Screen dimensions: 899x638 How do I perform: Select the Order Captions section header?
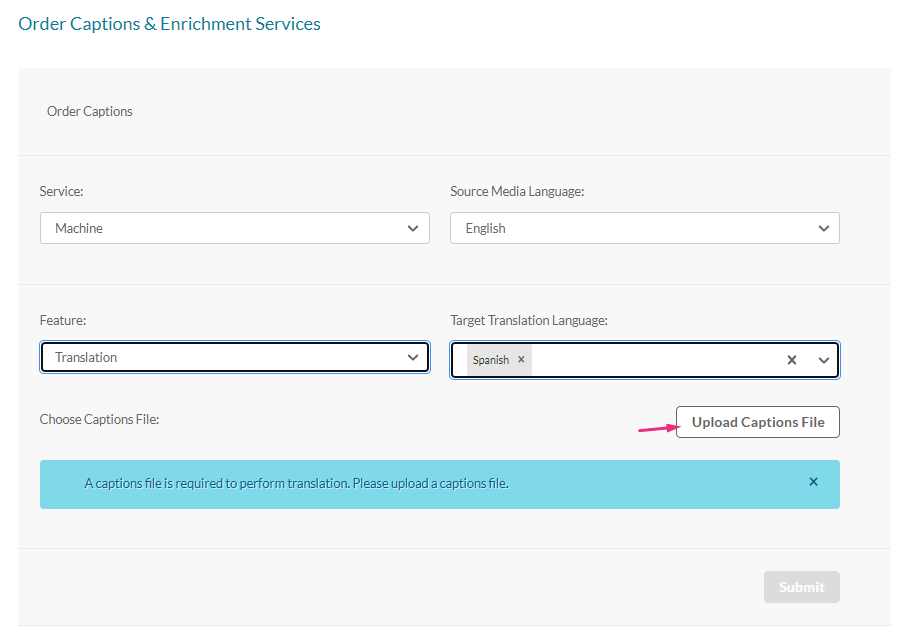(x=90, y=111)
